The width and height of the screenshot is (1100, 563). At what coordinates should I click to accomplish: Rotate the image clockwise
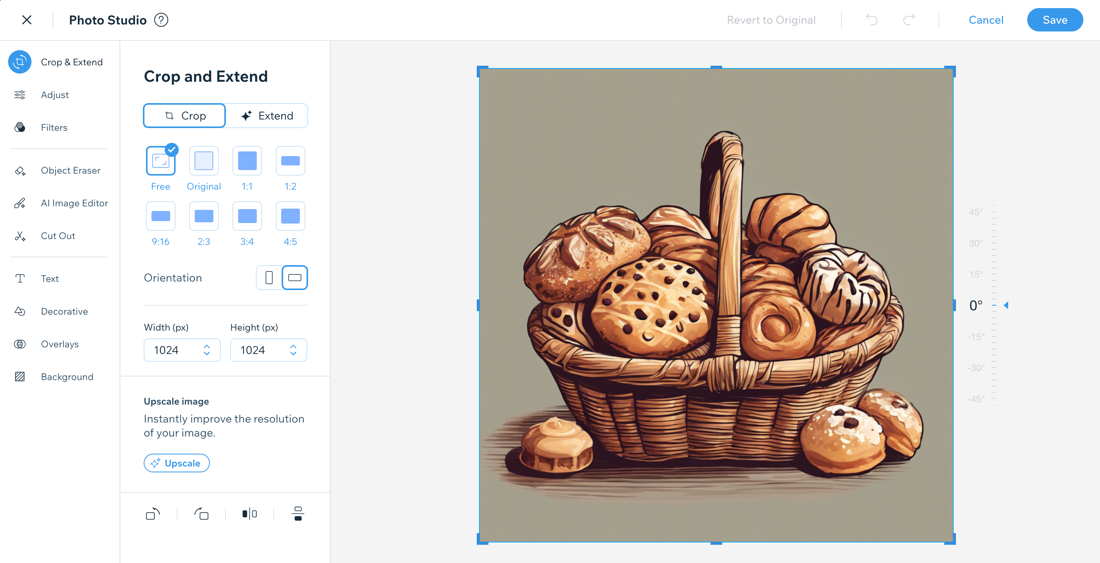[153, 514]
